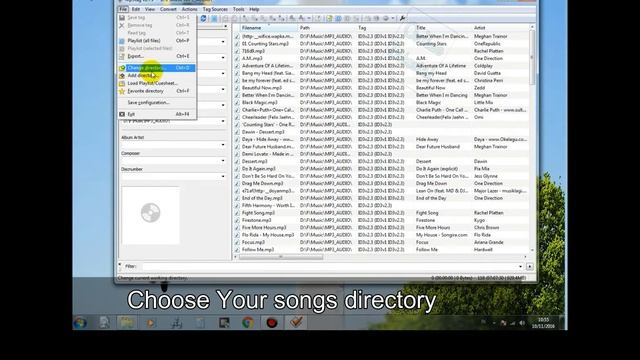Select the Drag Me Down.mp3 file row

point(382,183)
